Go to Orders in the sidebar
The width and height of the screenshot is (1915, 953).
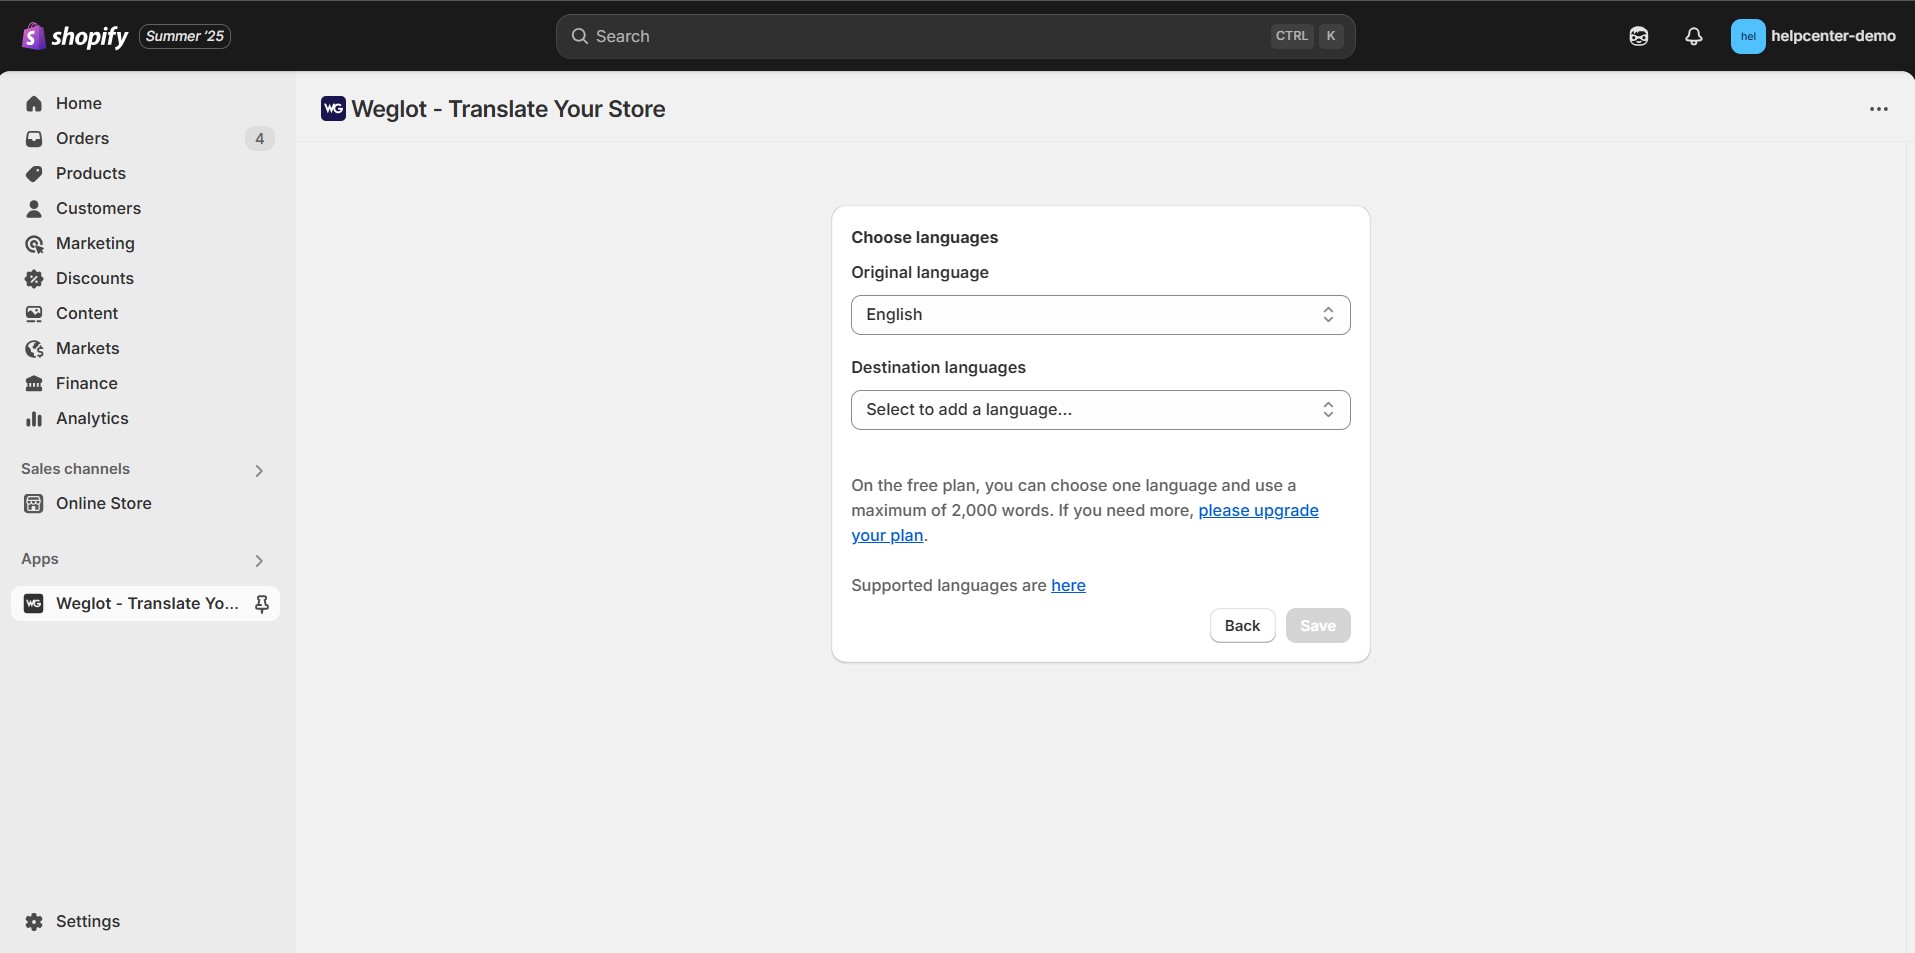pyautogui.click(x=82, y=138)
